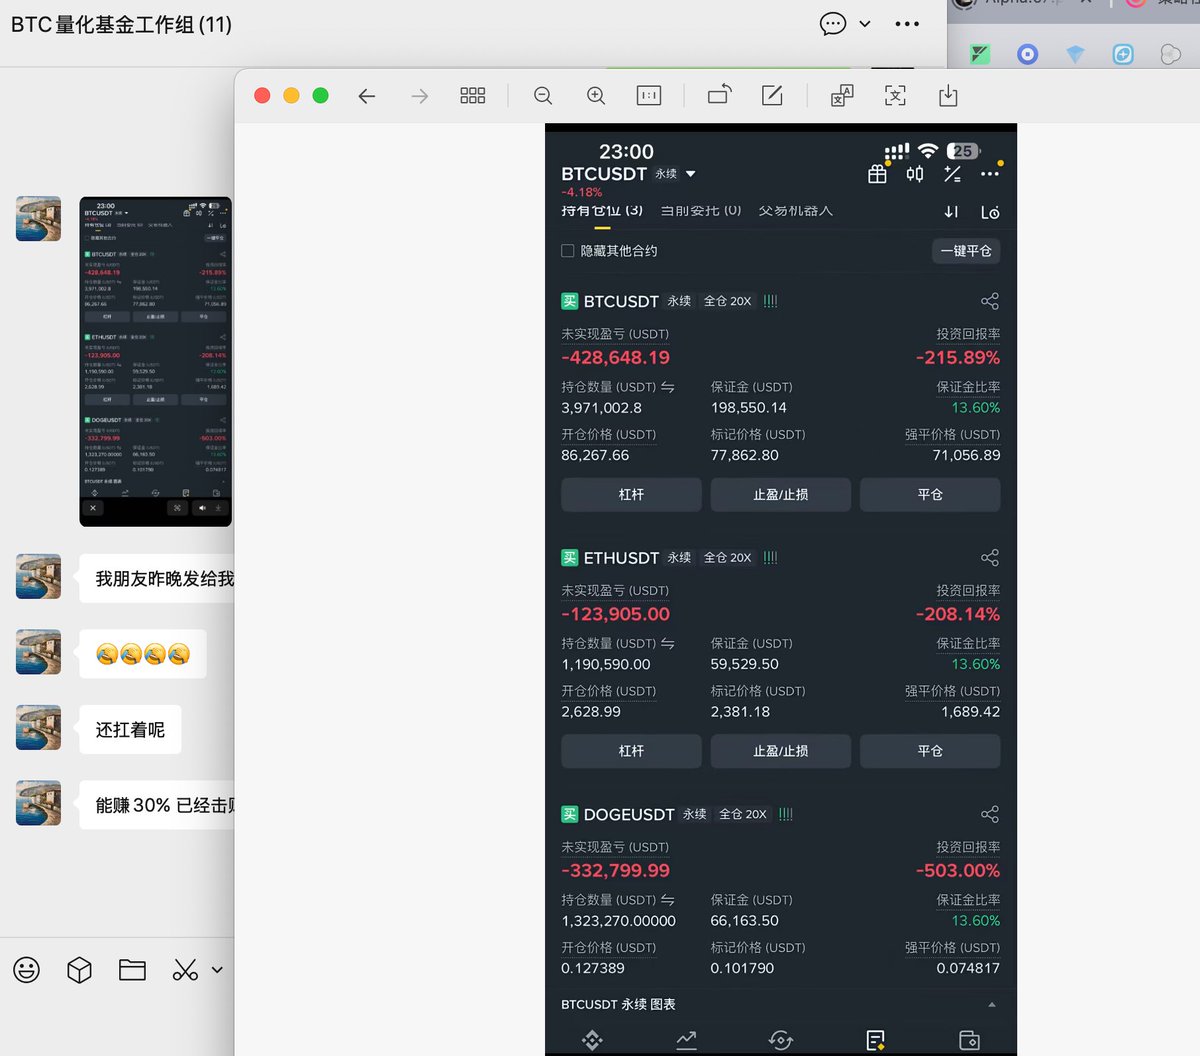Expand the BTCUSDT pair dropdown arrow
1200x1056 pixels.
690,174
